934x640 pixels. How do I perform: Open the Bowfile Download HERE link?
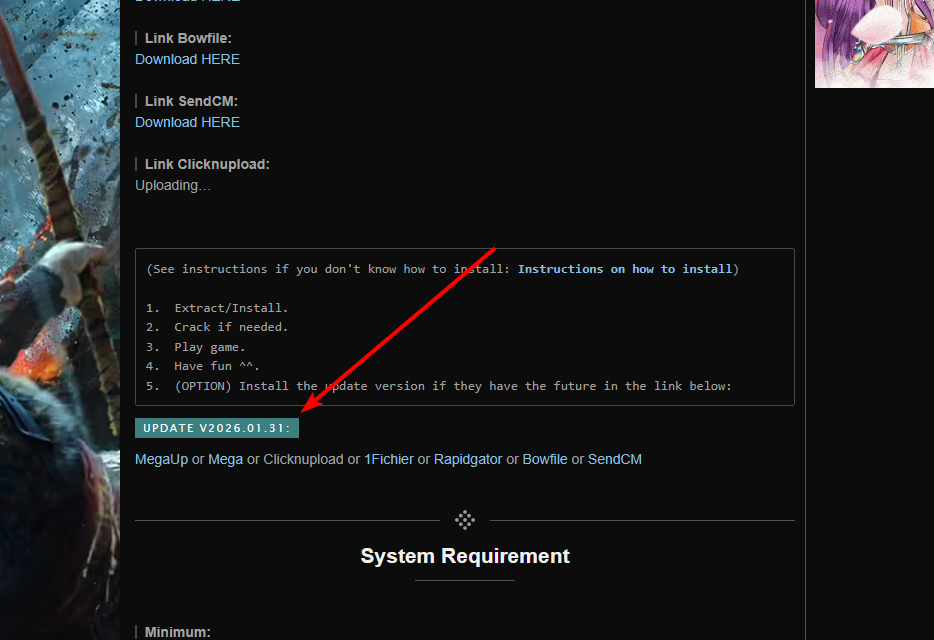(187, 60)
